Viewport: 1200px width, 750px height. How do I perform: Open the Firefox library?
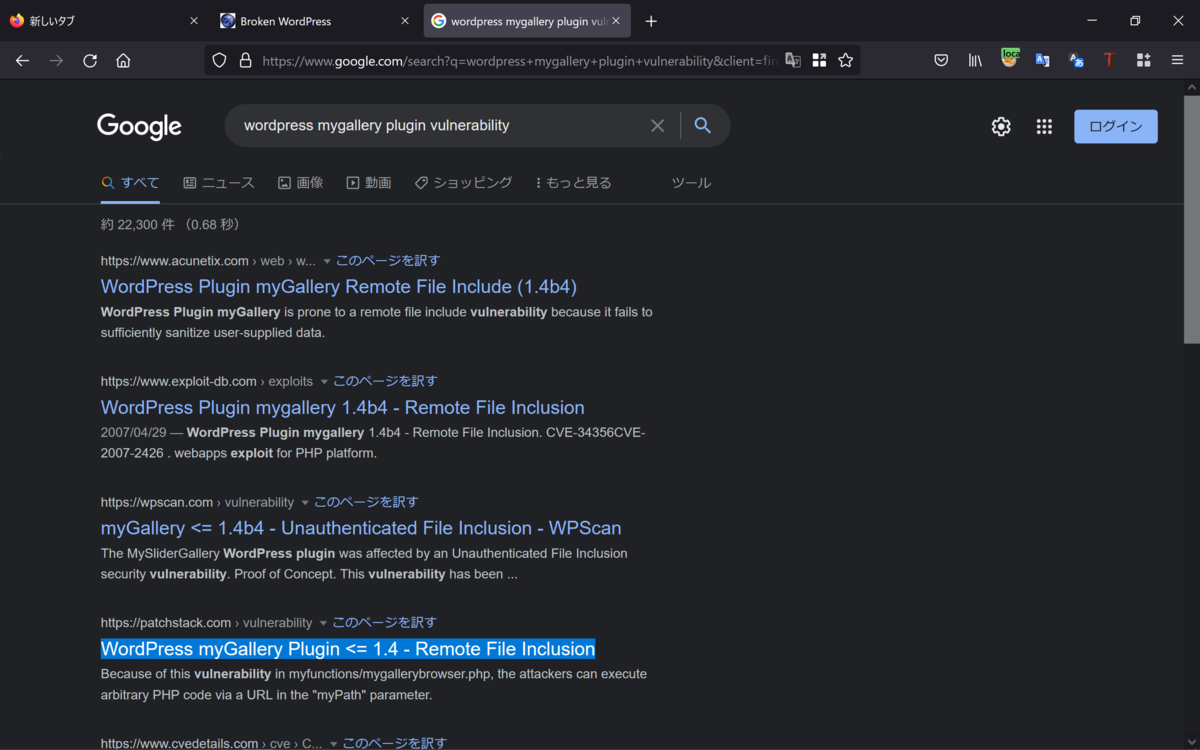975,60
